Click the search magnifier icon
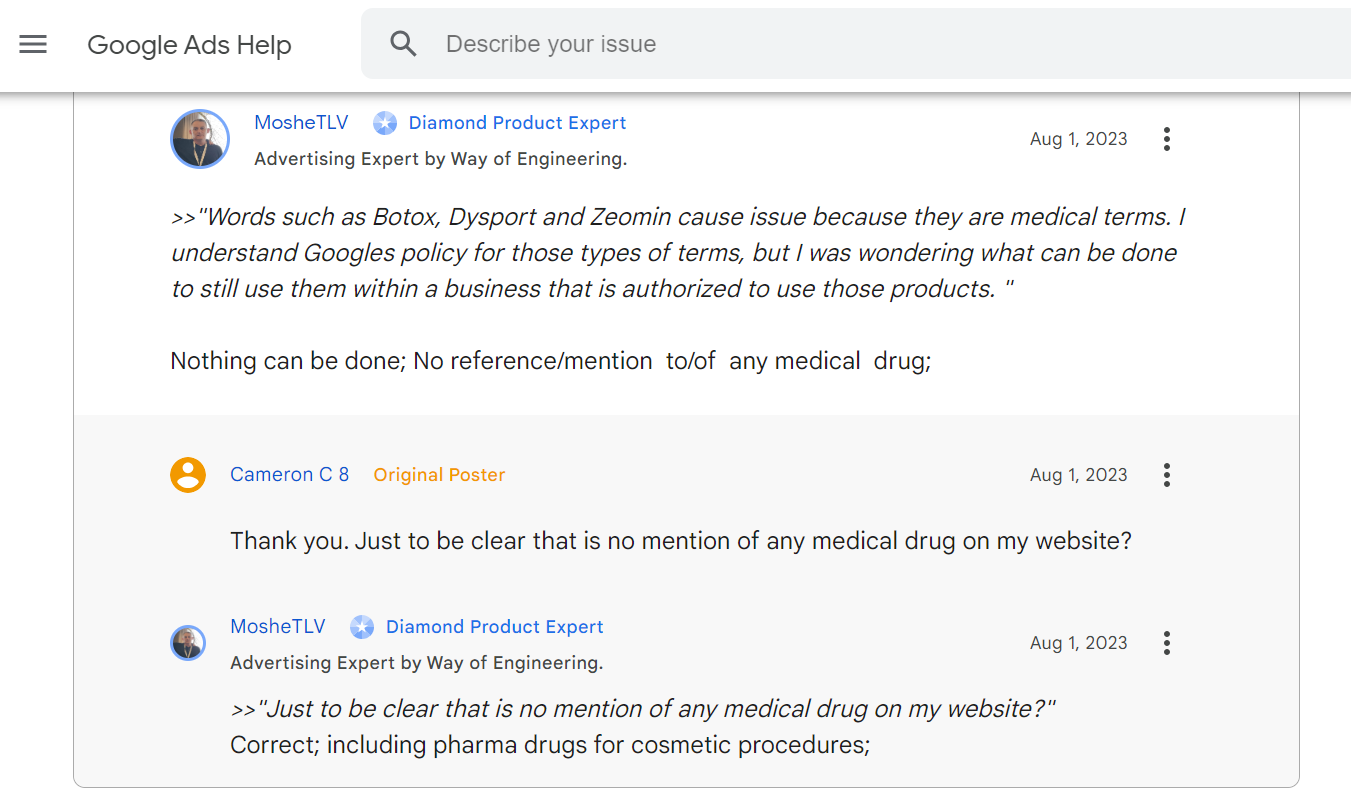This screenshot has width=1351, height=795. (x=403, y=44)
